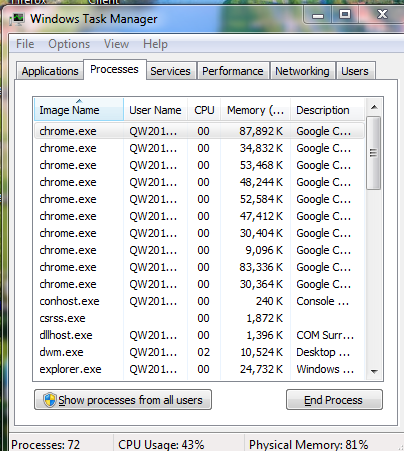This screenshot has width=404, height=451.
Task: Switch to the Services tab
Action: (170, 71)
